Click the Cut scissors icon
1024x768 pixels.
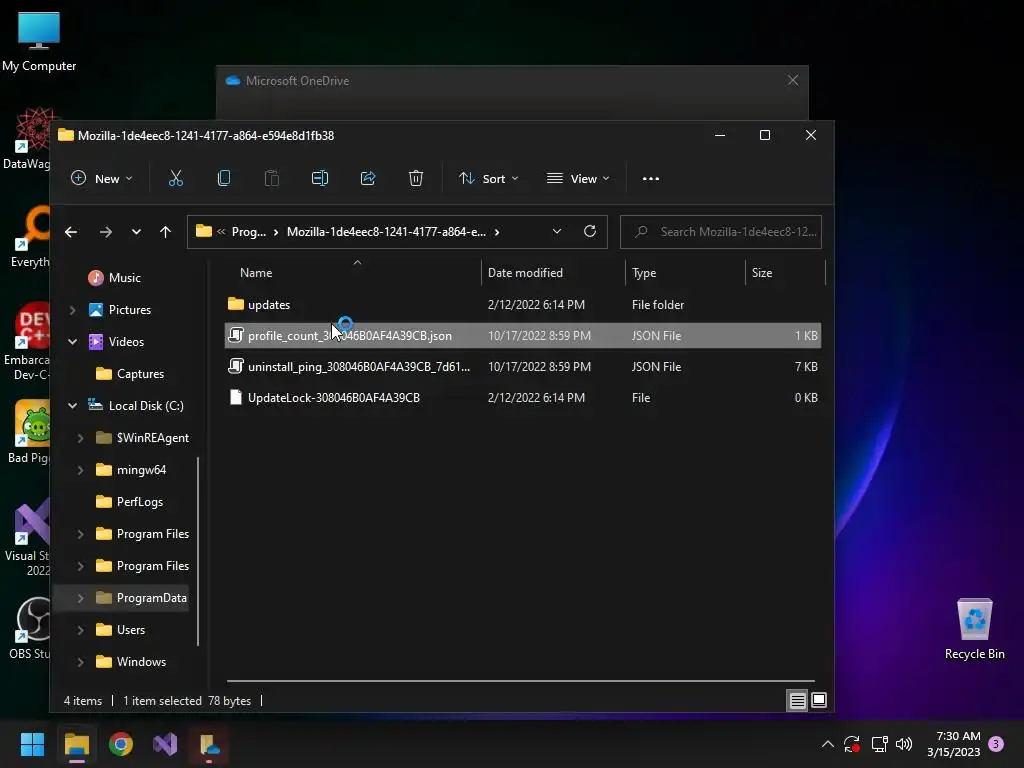pos(176,178)
